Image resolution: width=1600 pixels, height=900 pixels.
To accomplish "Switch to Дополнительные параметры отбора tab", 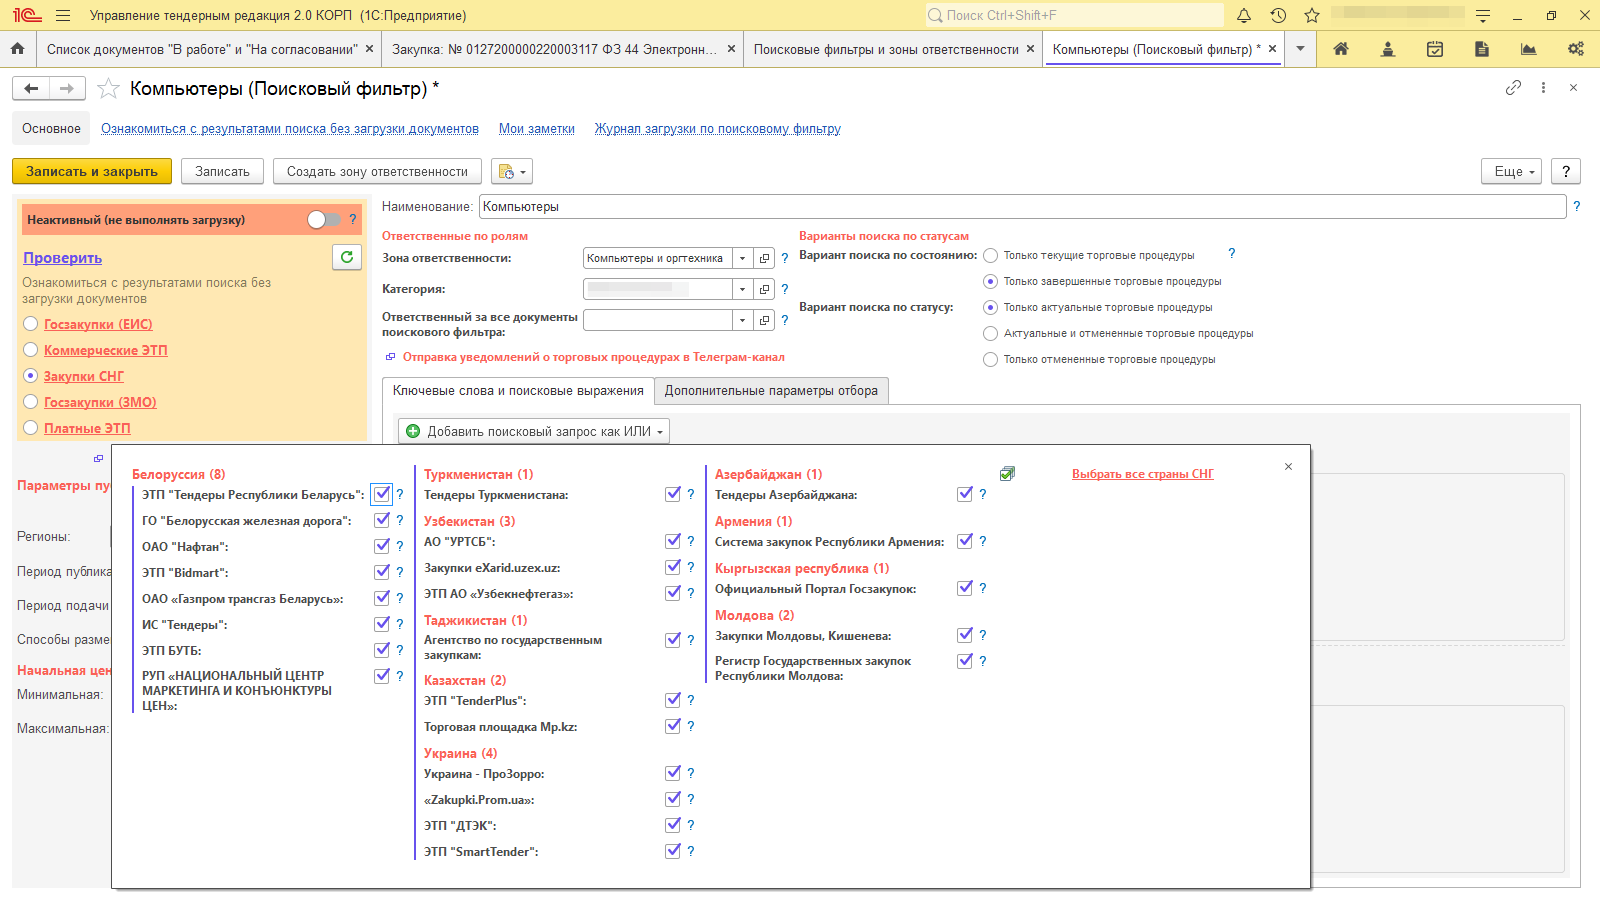I will point(771,391).
